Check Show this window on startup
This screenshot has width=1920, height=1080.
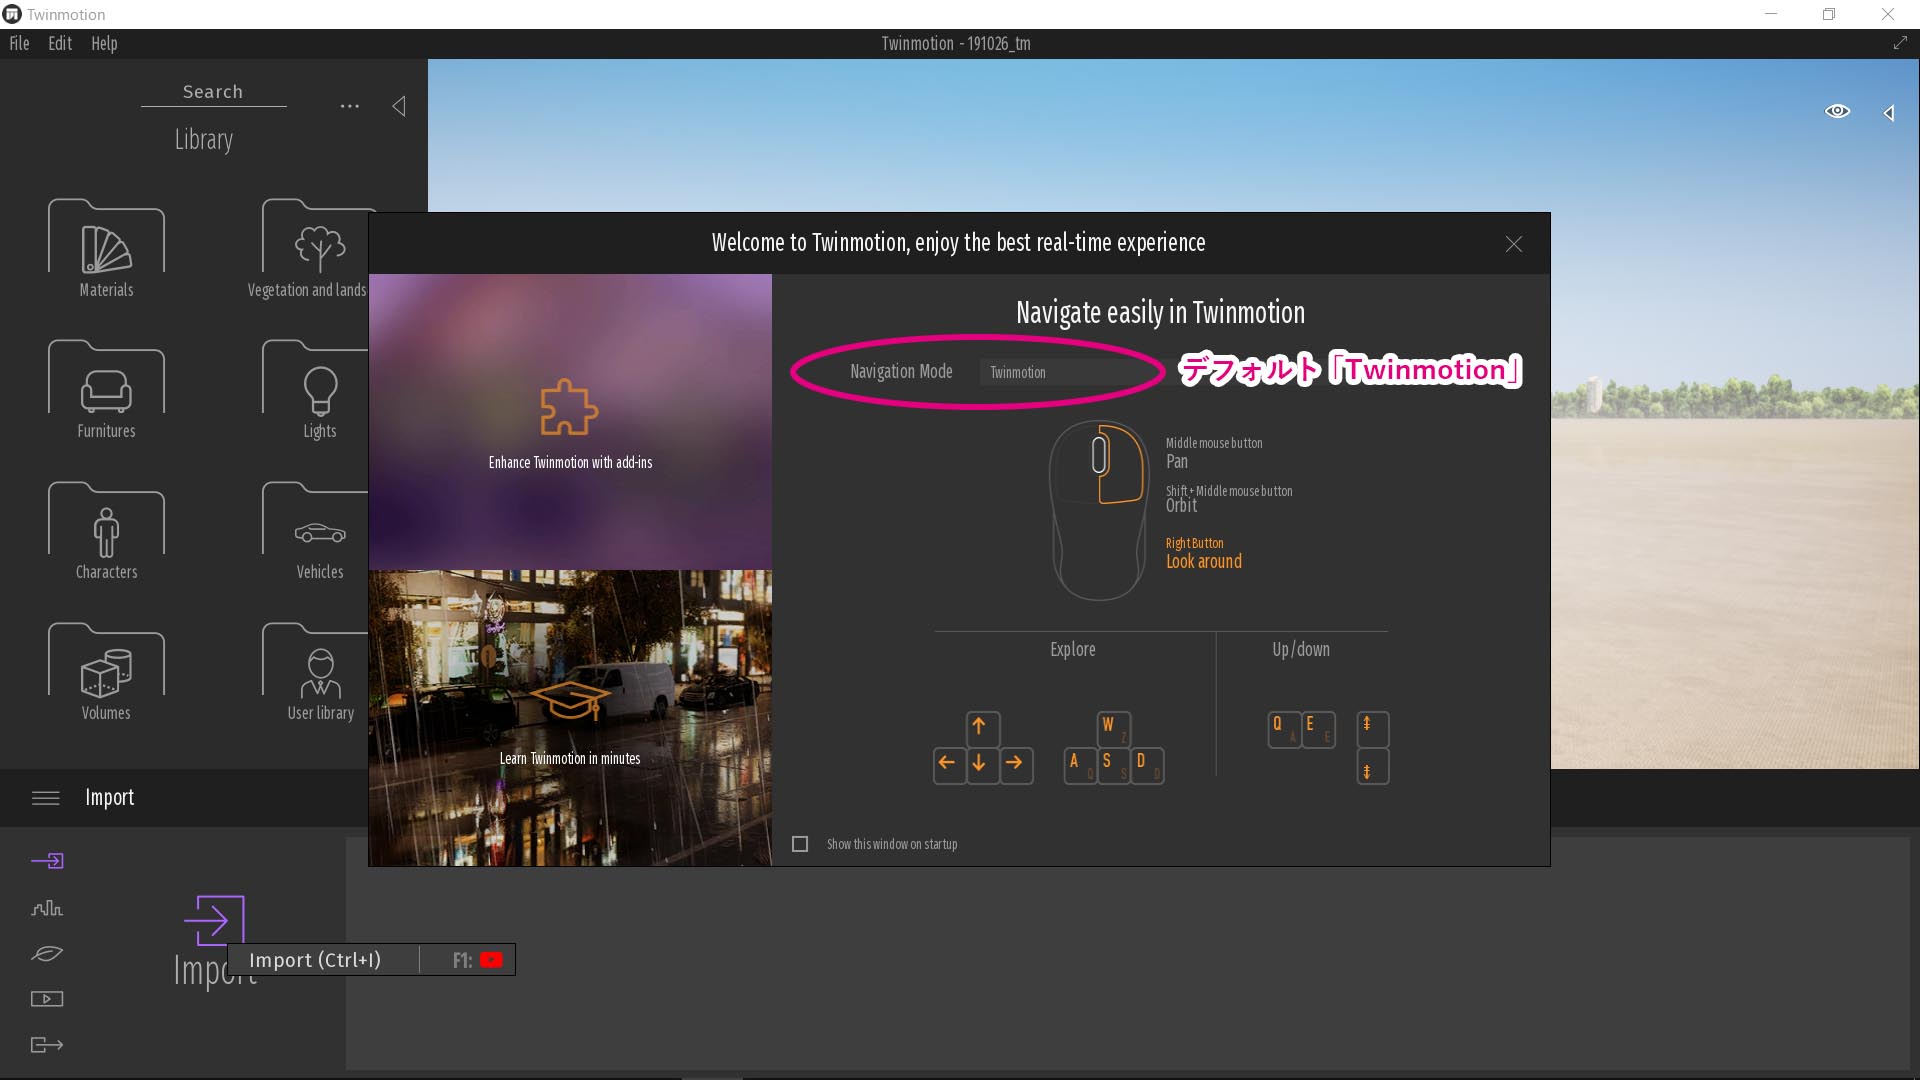[800, 844]
